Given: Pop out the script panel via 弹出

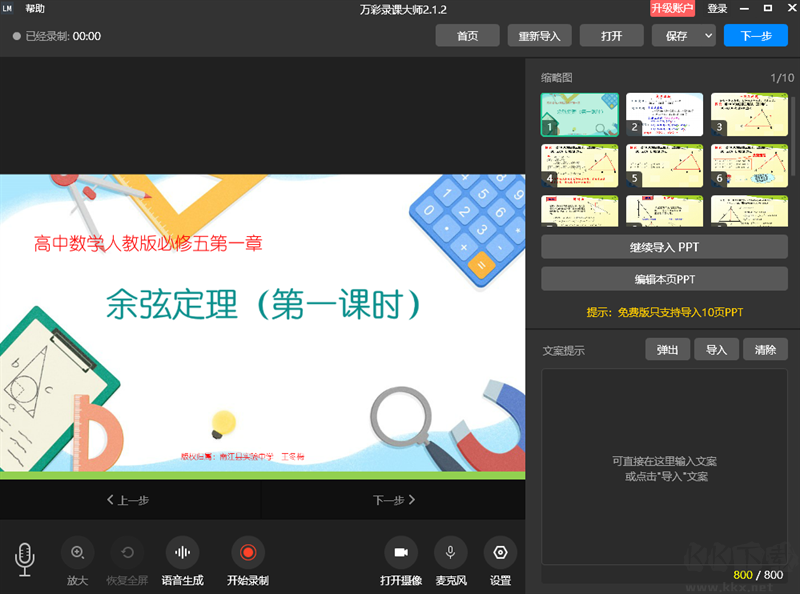Looking at the screenshot, I should (x=667, y=349).
